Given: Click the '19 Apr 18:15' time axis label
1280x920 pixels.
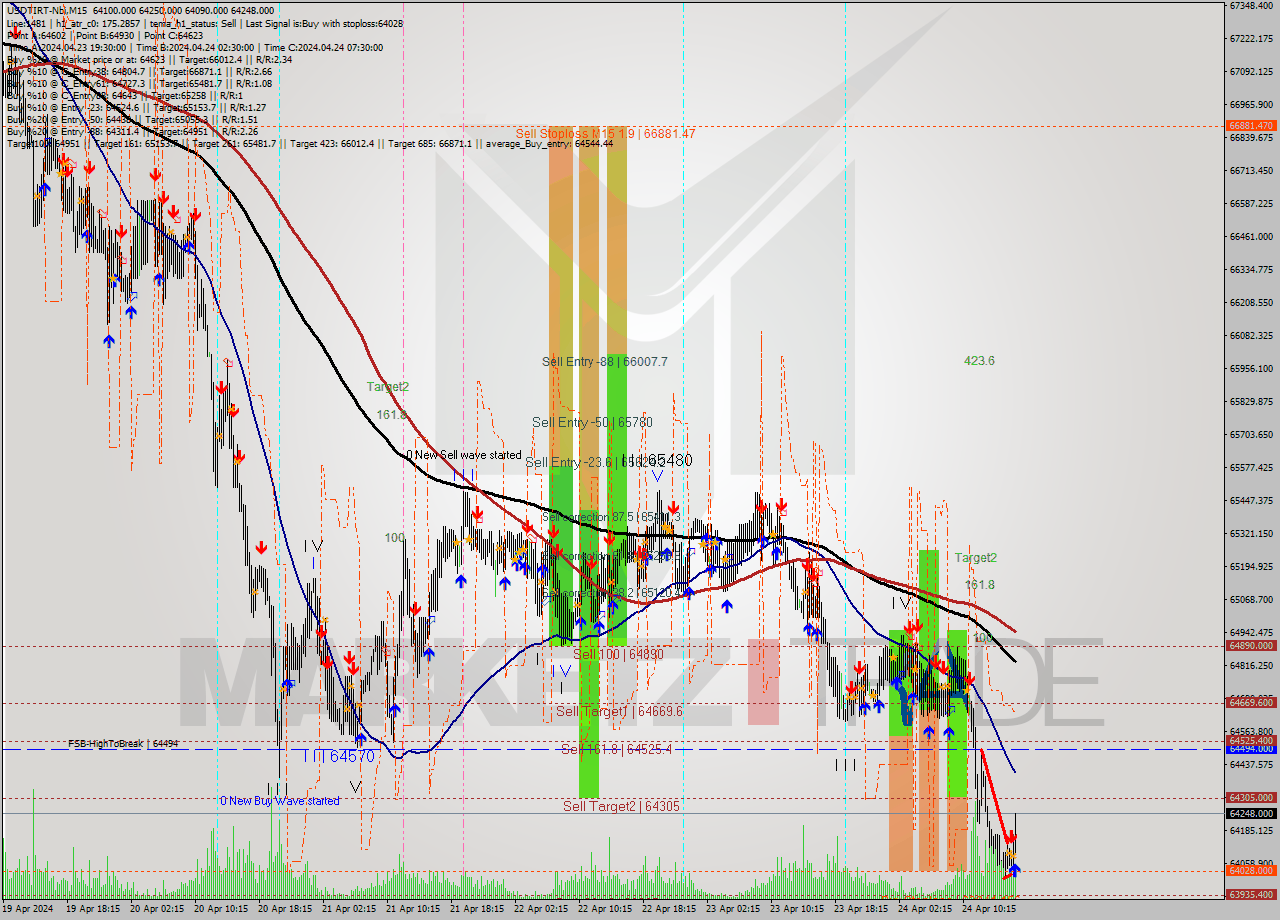Looking at the screenshot, I should click(93, 909).
